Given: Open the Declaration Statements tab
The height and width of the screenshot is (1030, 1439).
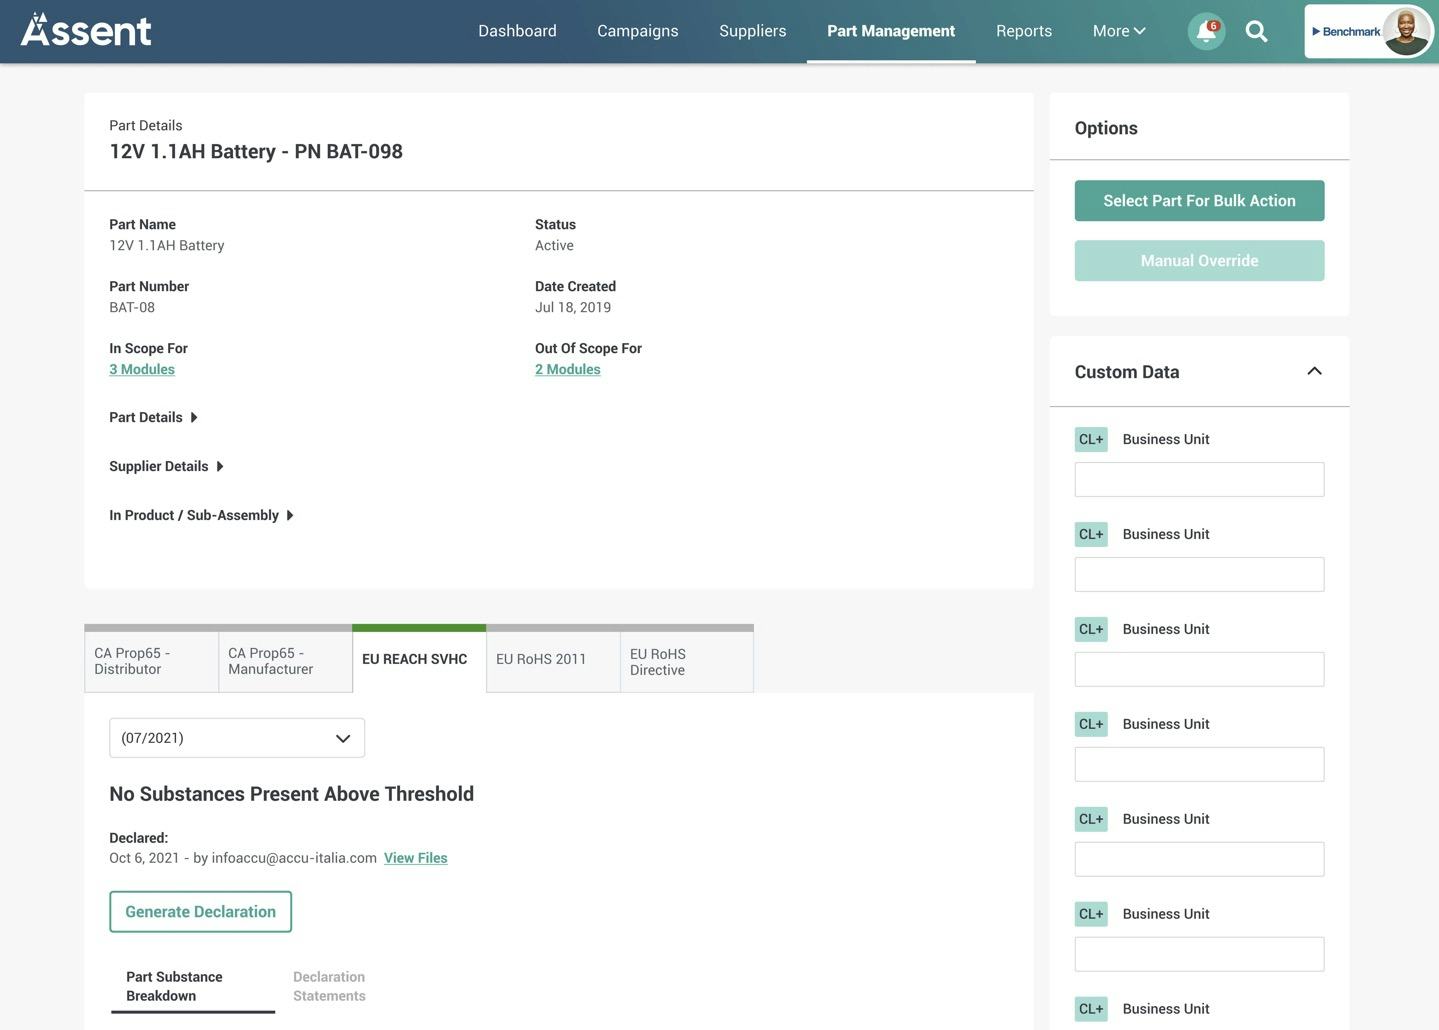Looking at the screenshot, I should point(328,985).
